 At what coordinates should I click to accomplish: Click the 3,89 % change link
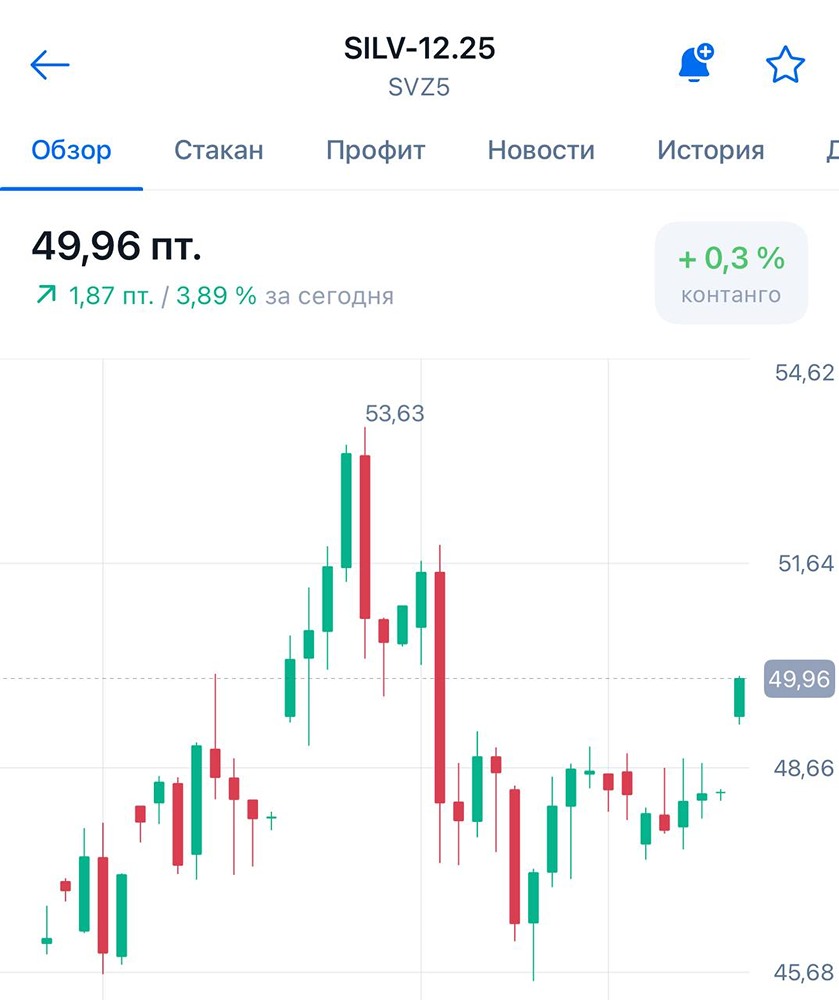(212, 296)
